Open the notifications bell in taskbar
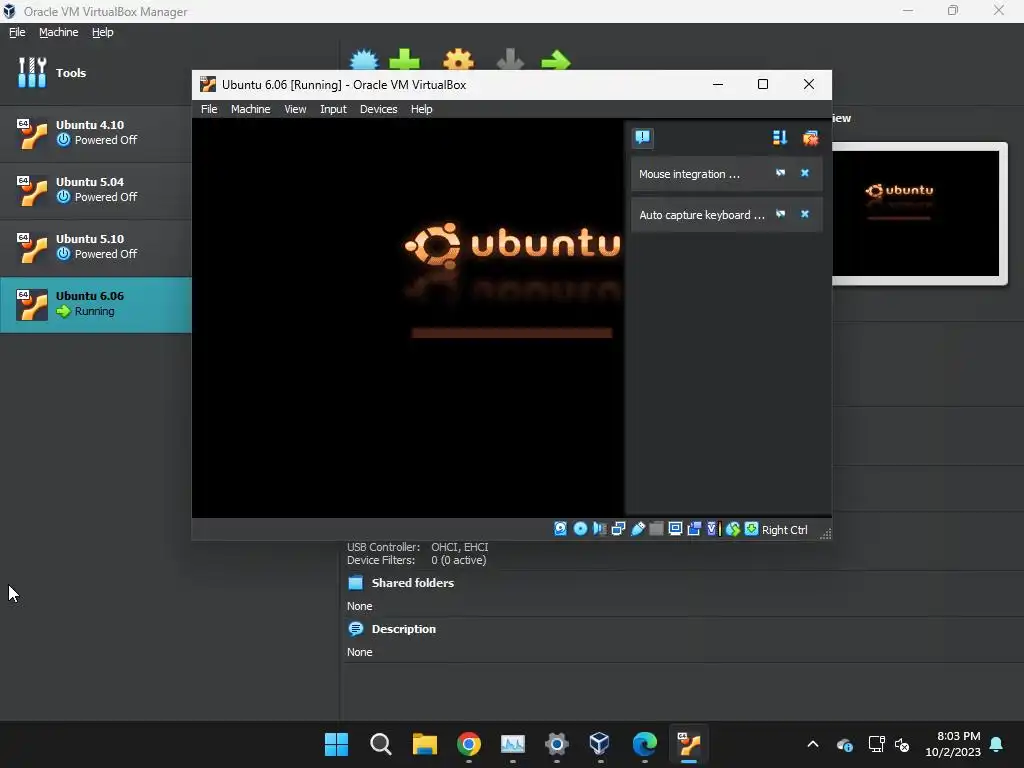1024x768 pixels. (x=997, y=744)
